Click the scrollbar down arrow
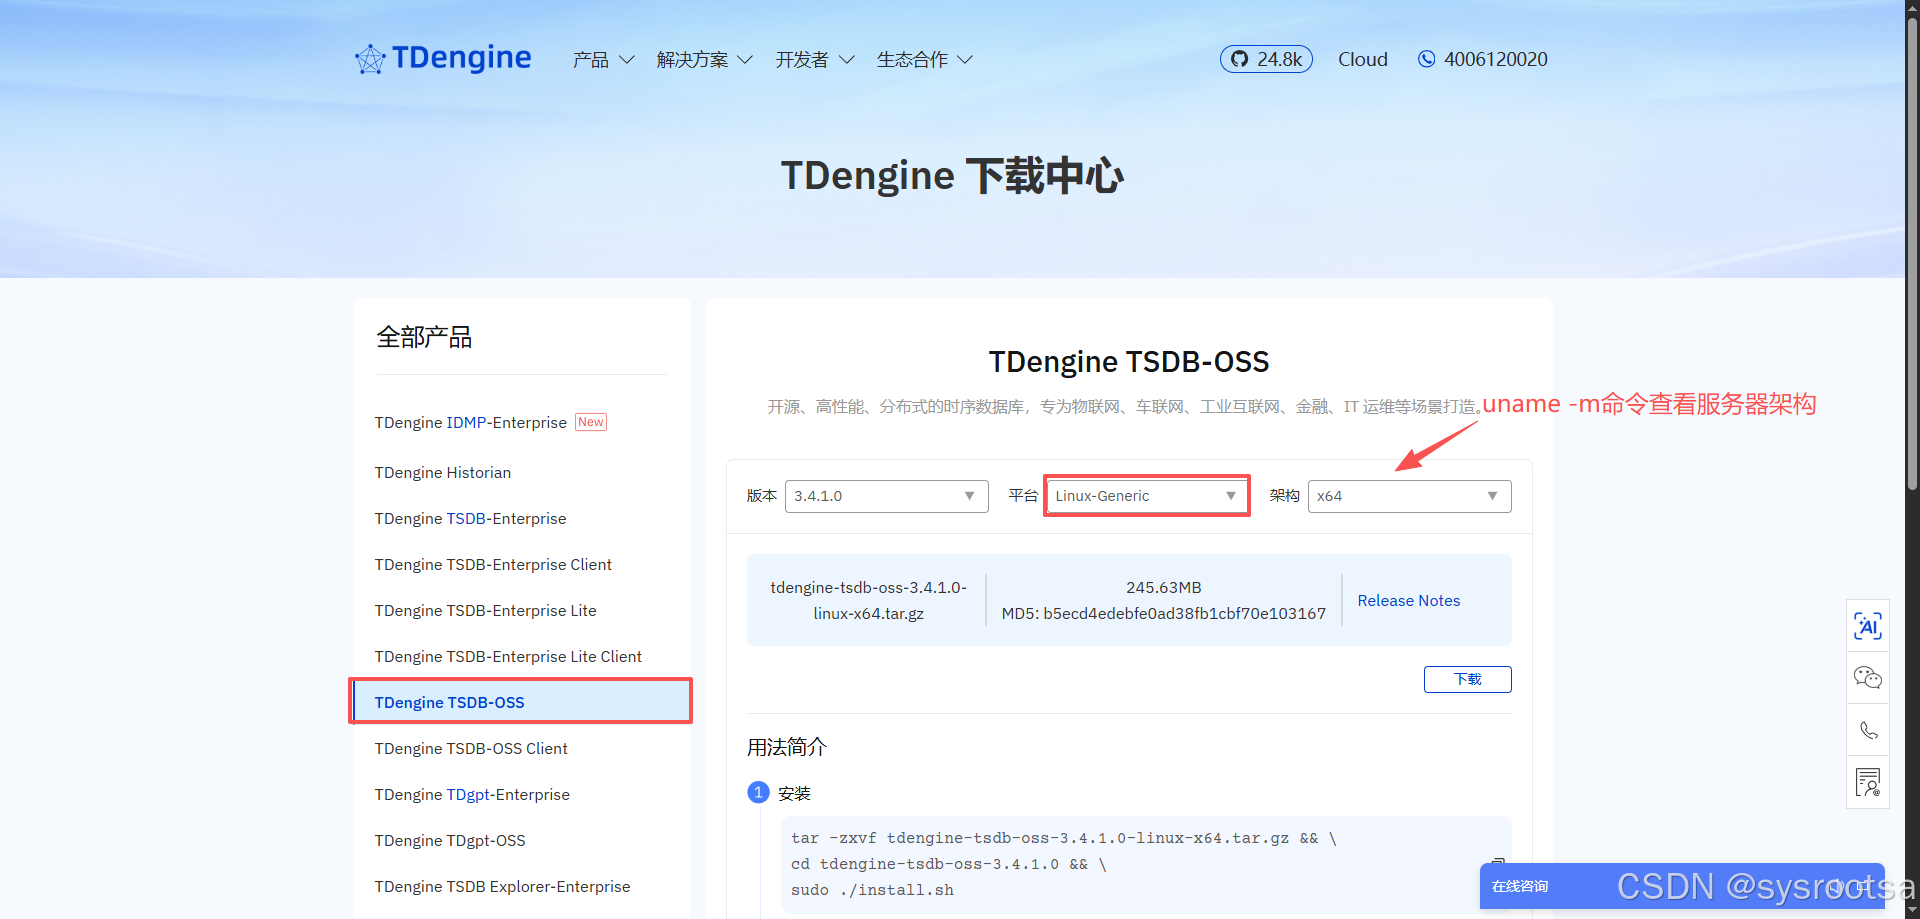Image resolution: width=1920 pixels, height=919 pixels. [x=1912, y=911]
